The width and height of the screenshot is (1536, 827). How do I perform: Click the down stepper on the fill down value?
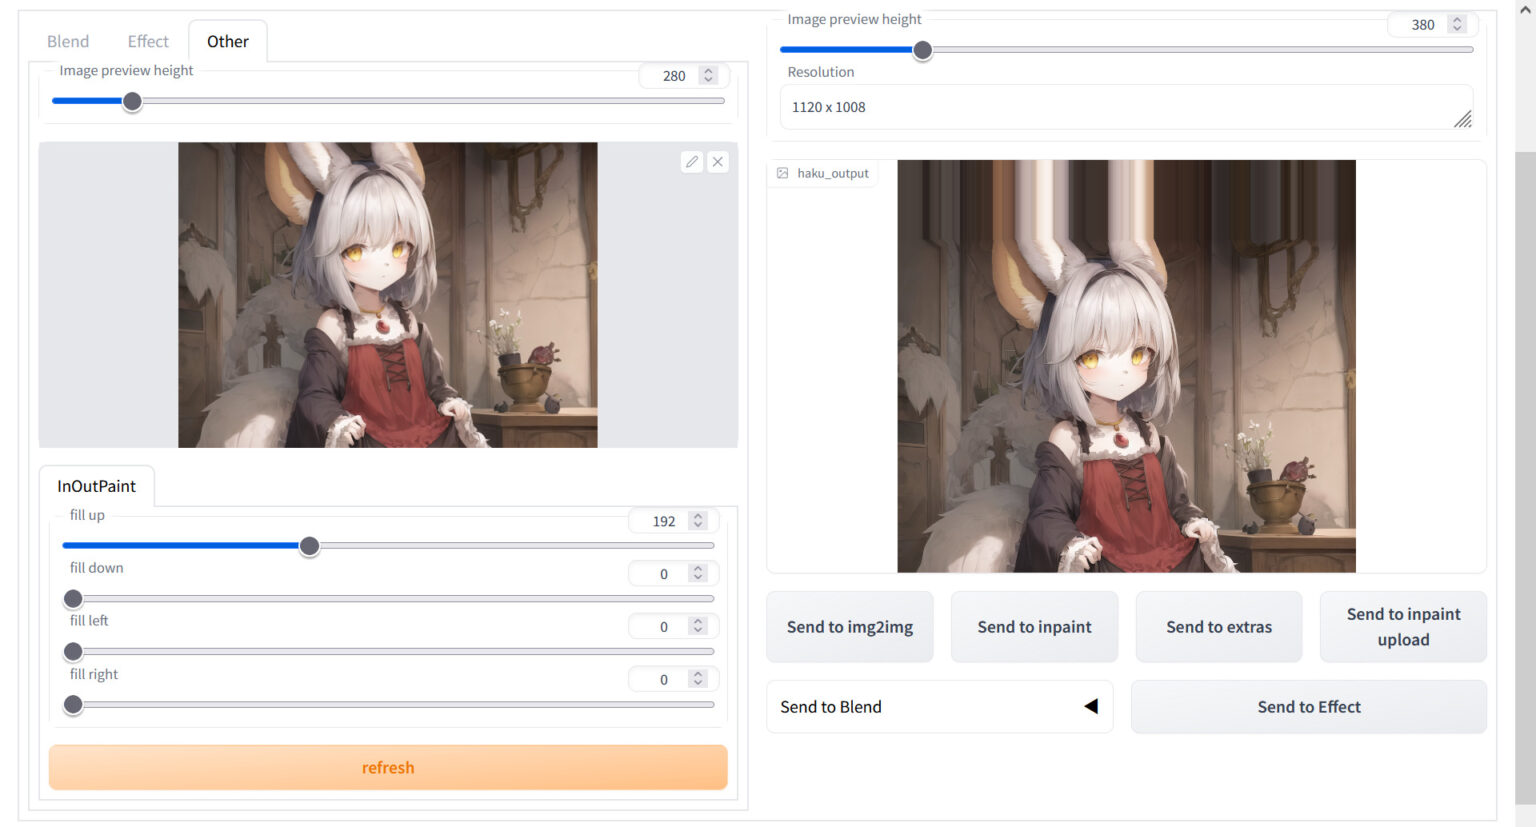click(696, 578)
